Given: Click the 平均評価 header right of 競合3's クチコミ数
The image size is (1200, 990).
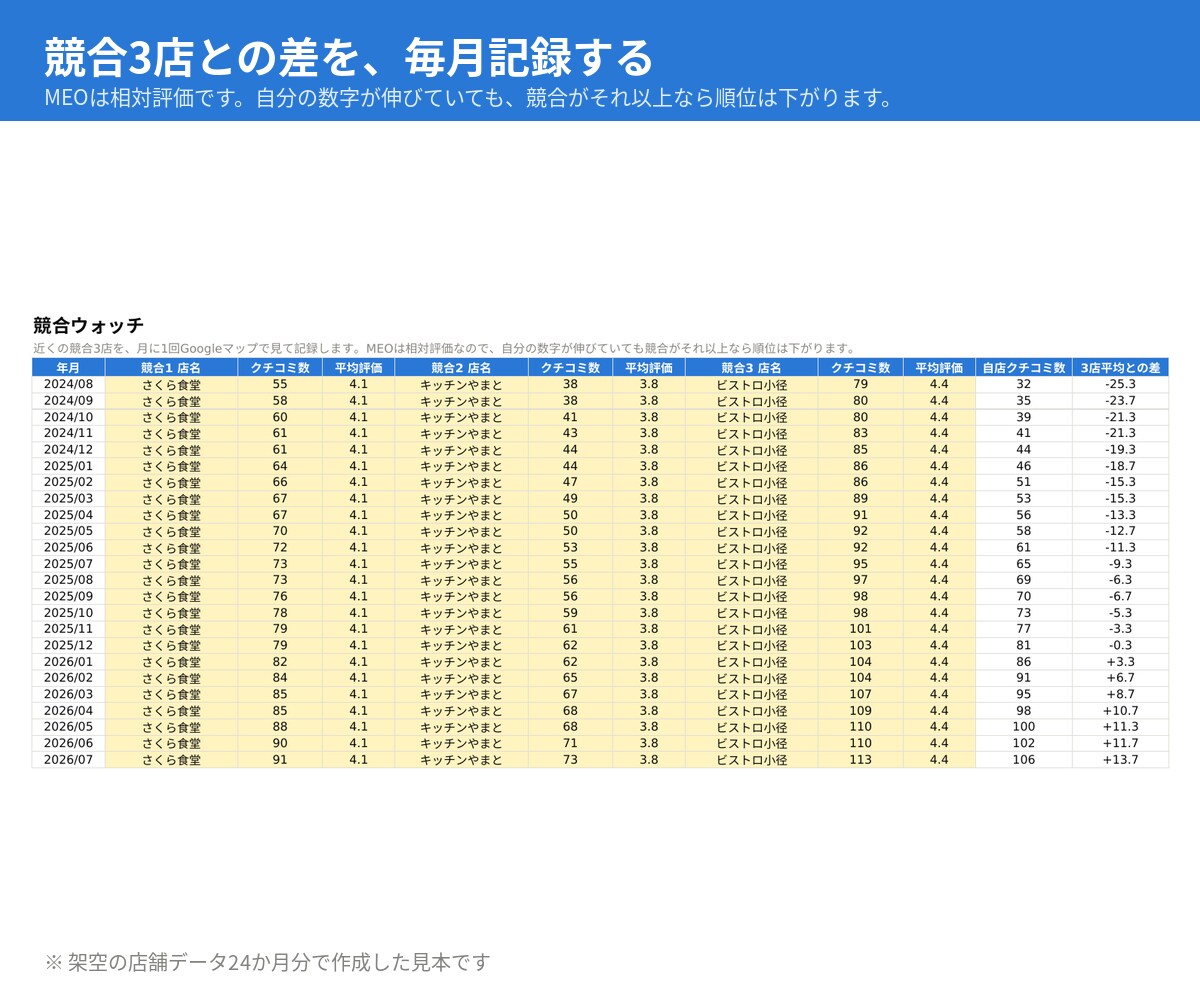Looking at the screenshot, I should (939, 368).
